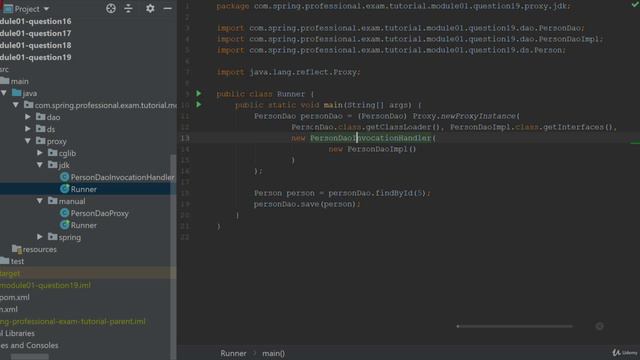Open PersonDaoInvocationHandler class in tree
This screenshot has width=640, height=360.
pyautogui.click(x=122, y=177)
